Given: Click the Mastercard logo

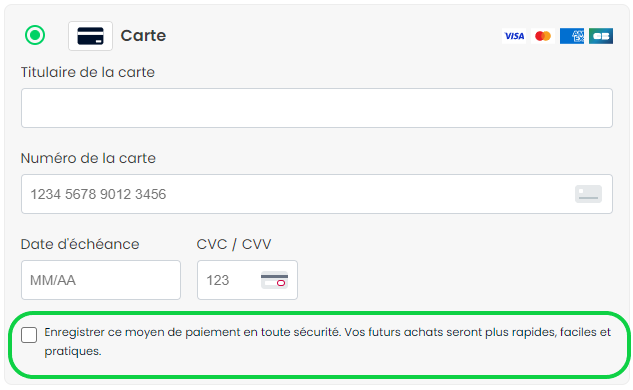Looking at the screenshot, I should [543, 36].
